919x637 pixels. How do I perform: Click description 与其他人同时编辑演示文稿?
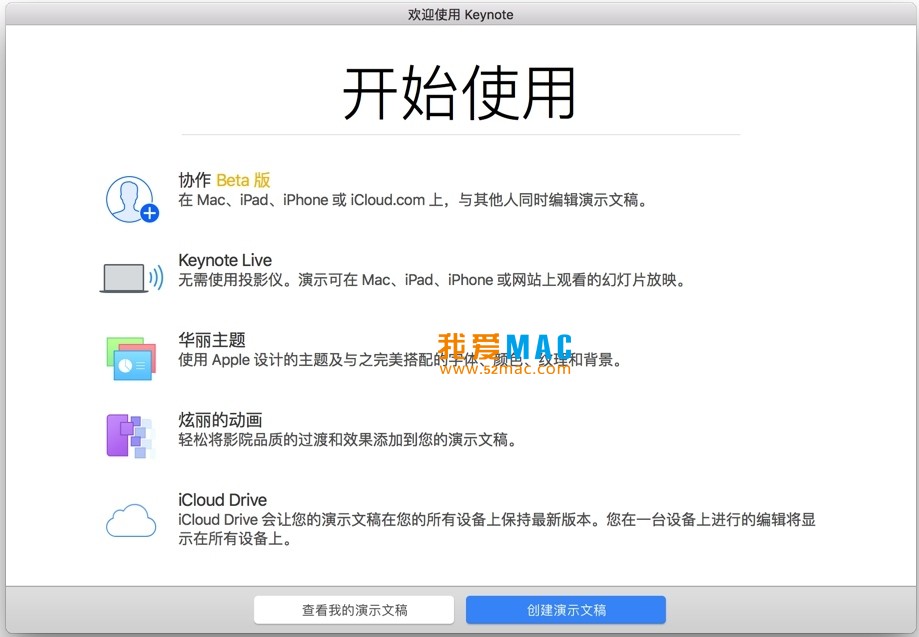coord(413,200)
